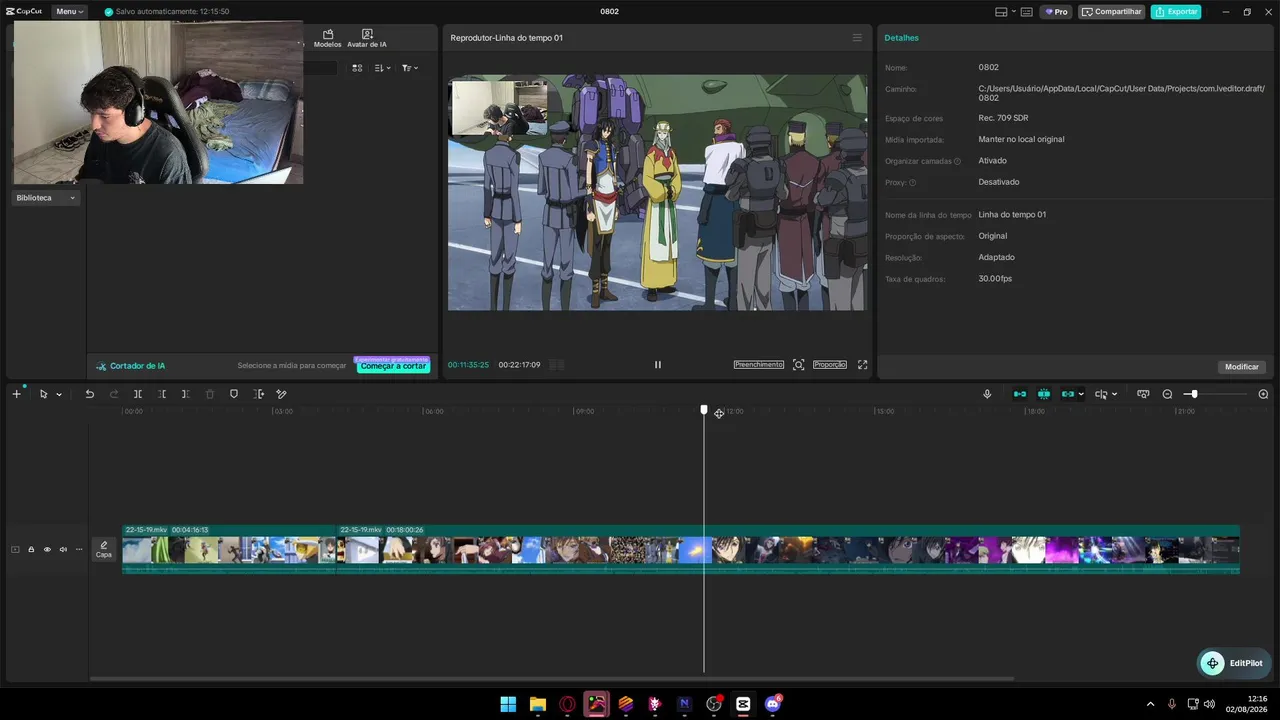Expand the cursor tool mode dropdown

point(59,394)
